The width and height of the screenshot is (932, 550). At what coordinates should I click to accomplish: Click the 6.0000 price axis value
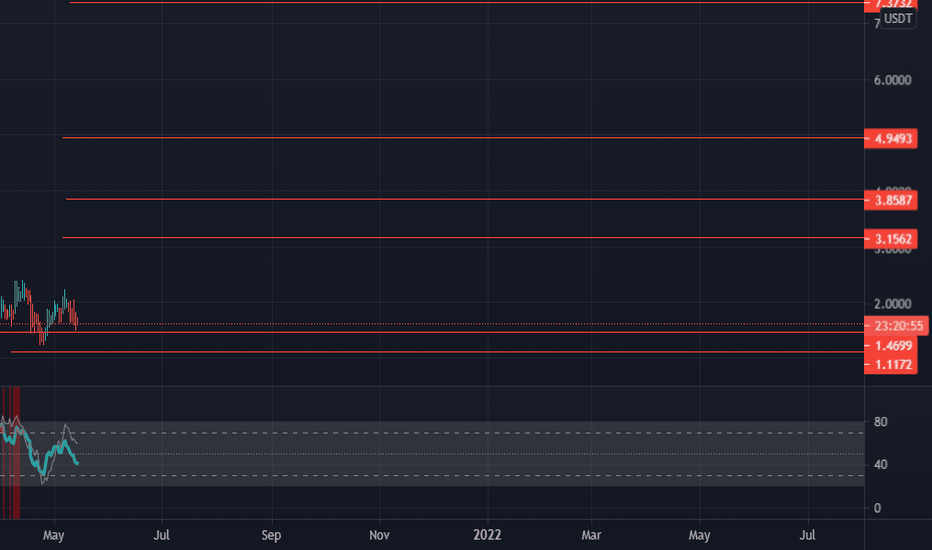coord(892,80)
